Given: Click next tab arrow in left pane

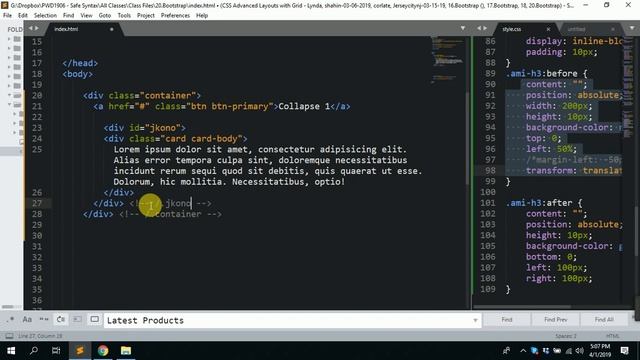Looking at the screenshot, I should click(x=37, y=28).
